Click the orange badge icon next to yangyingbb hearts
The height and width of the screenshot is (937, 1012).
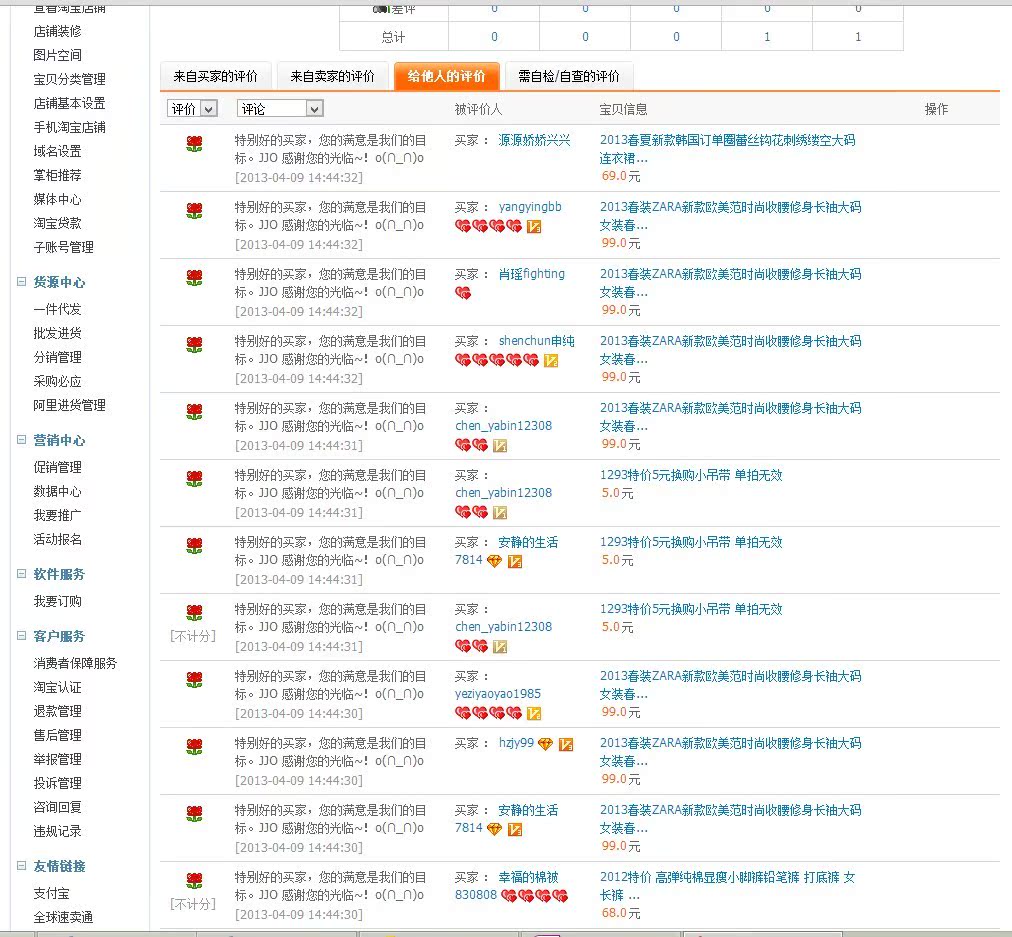(x=534, y=227)
